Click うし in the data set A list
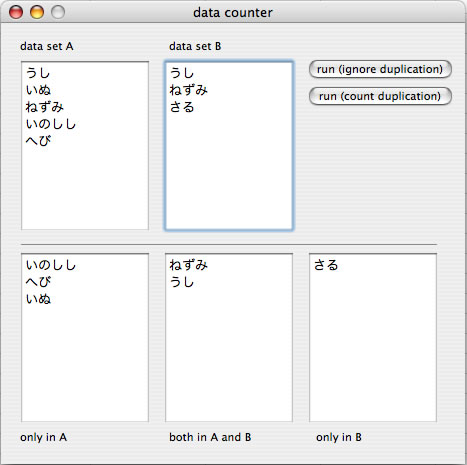Screen dimensions: 467x465 38,73
